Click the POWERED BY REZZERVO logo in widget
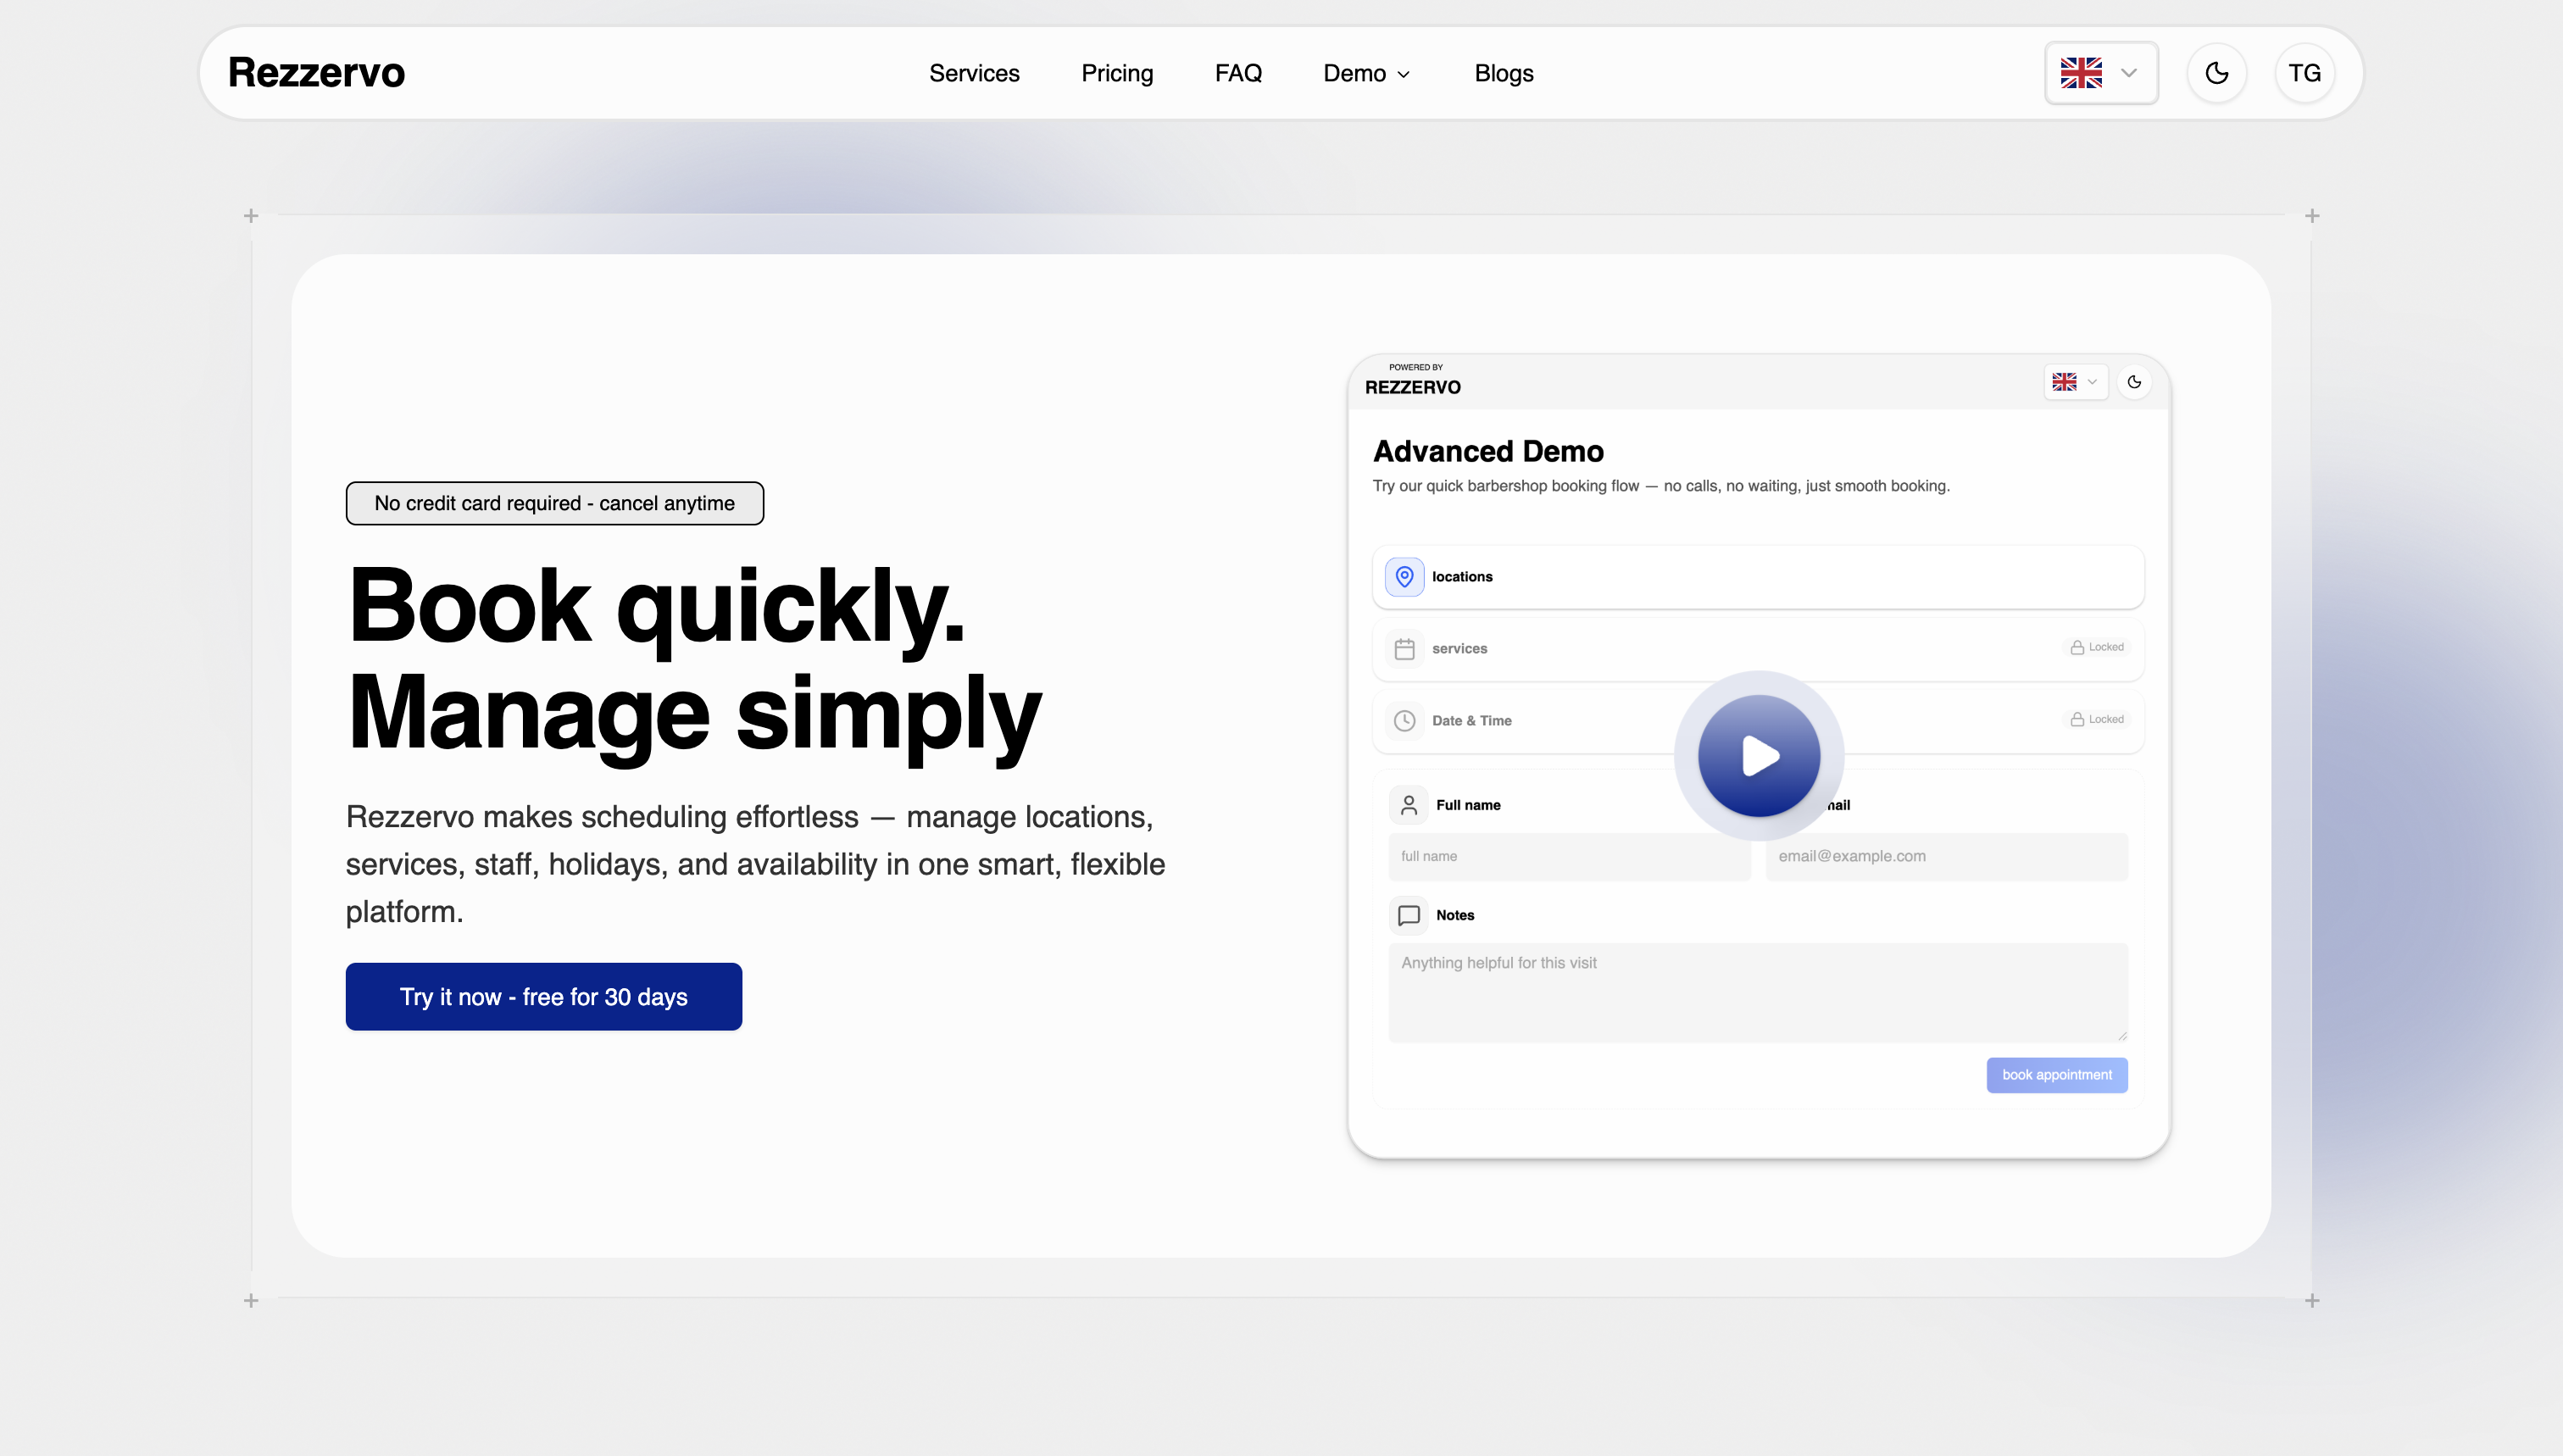 (1412, 381)
